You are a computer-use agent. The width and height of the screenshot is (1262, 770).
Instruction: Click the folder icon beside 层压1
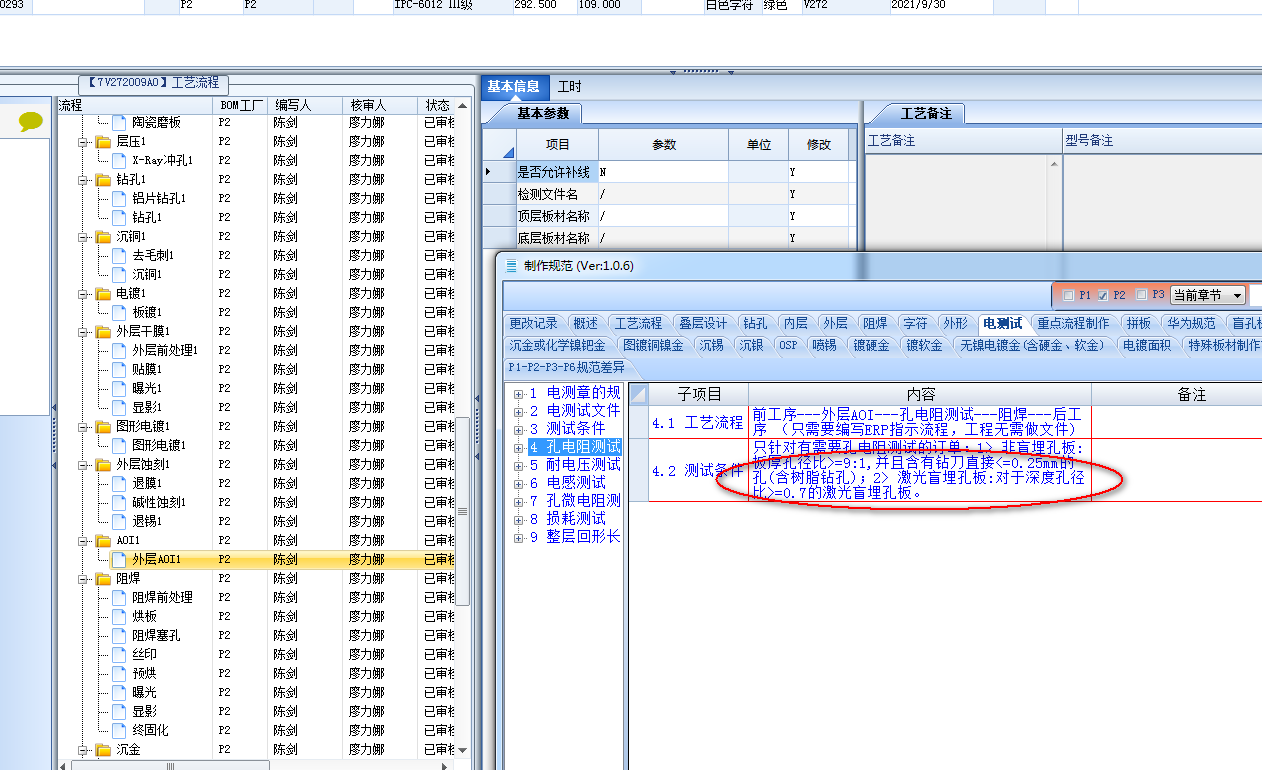[103, 142]
